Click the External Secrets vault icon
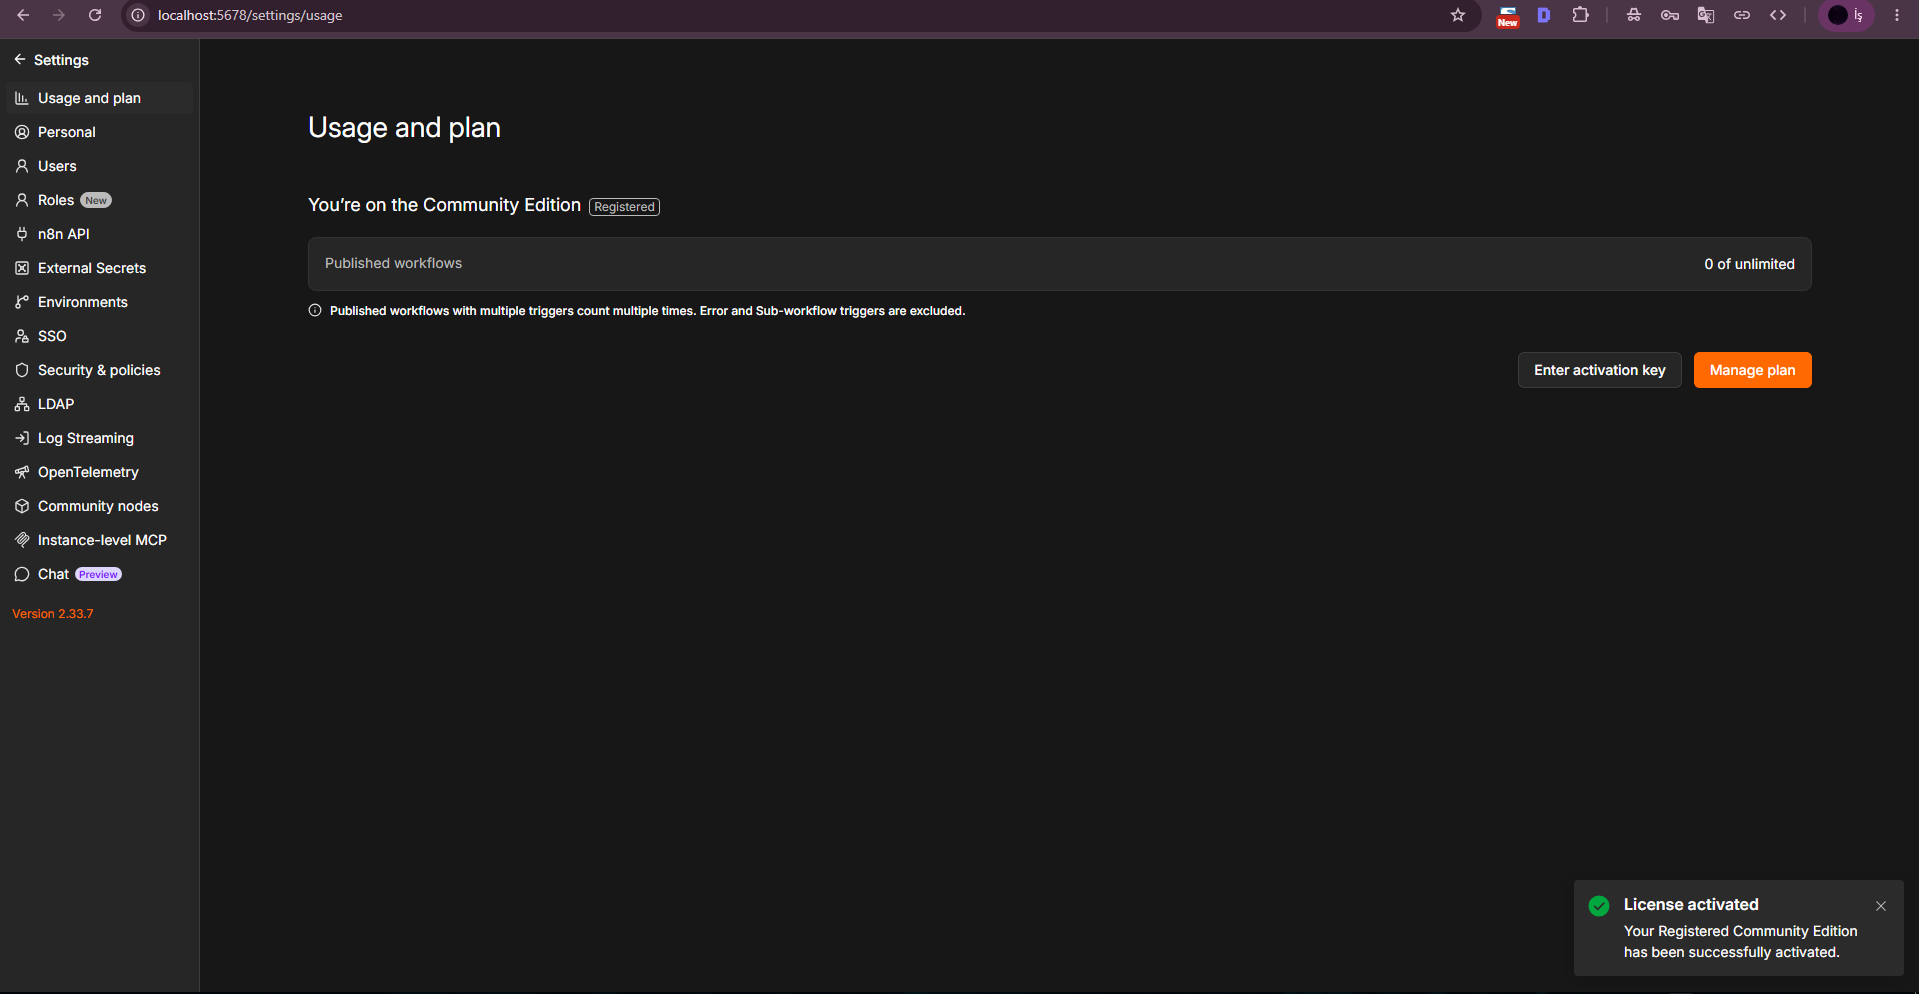Image resolution: width=1919 pixels, height=994 pixels. coord(22,268)
